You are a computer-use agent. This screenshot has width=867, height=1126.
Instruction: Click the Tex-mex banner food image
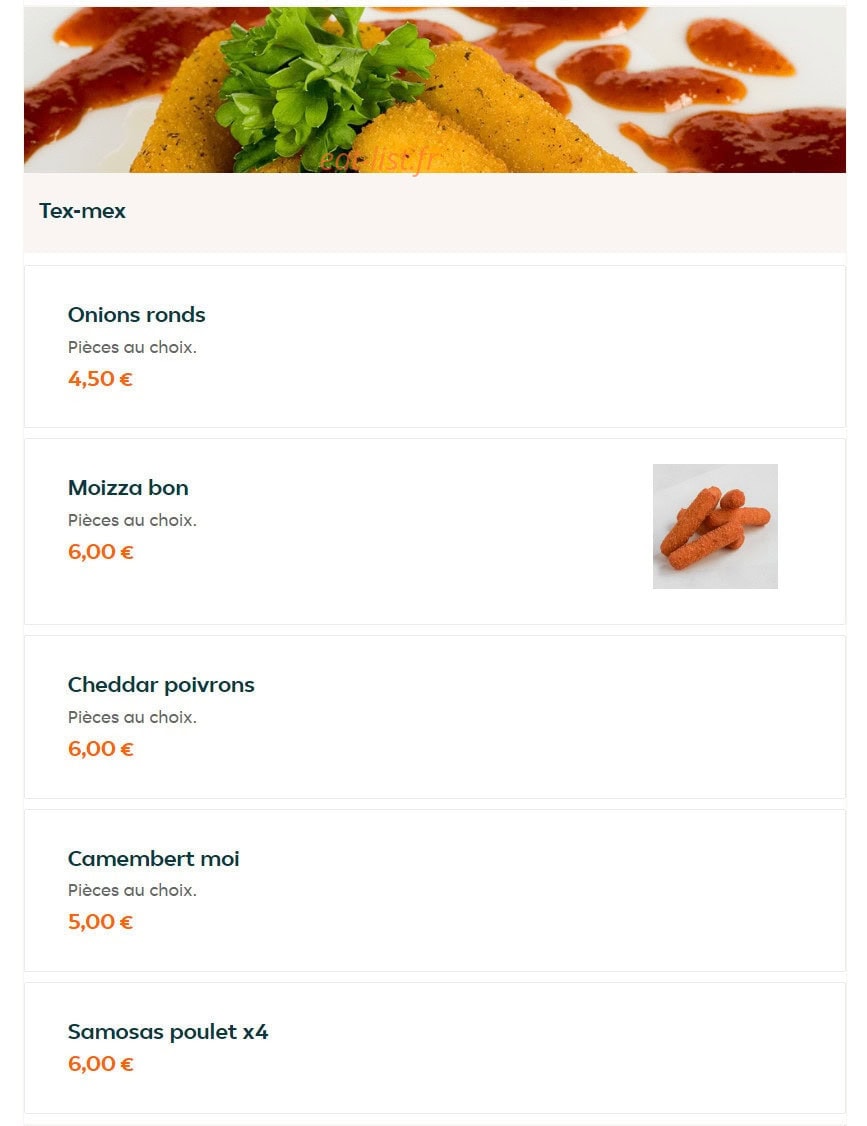[x=435, y=90]
